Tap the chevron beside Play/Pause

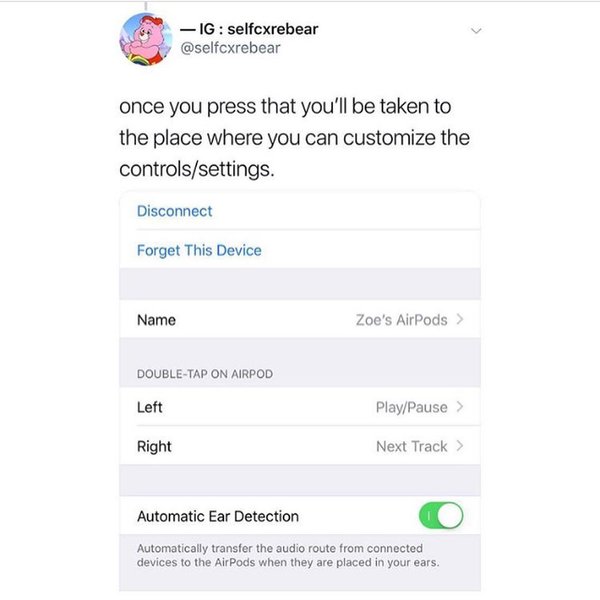pyautogui.click(x=460, y=407)
